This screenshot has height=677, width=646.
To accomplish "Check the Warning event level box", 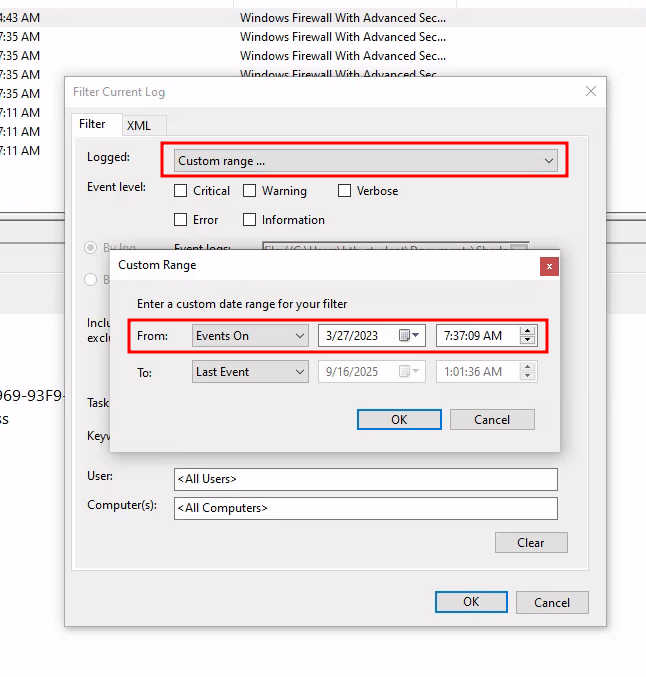I will (x=250, y=191).
